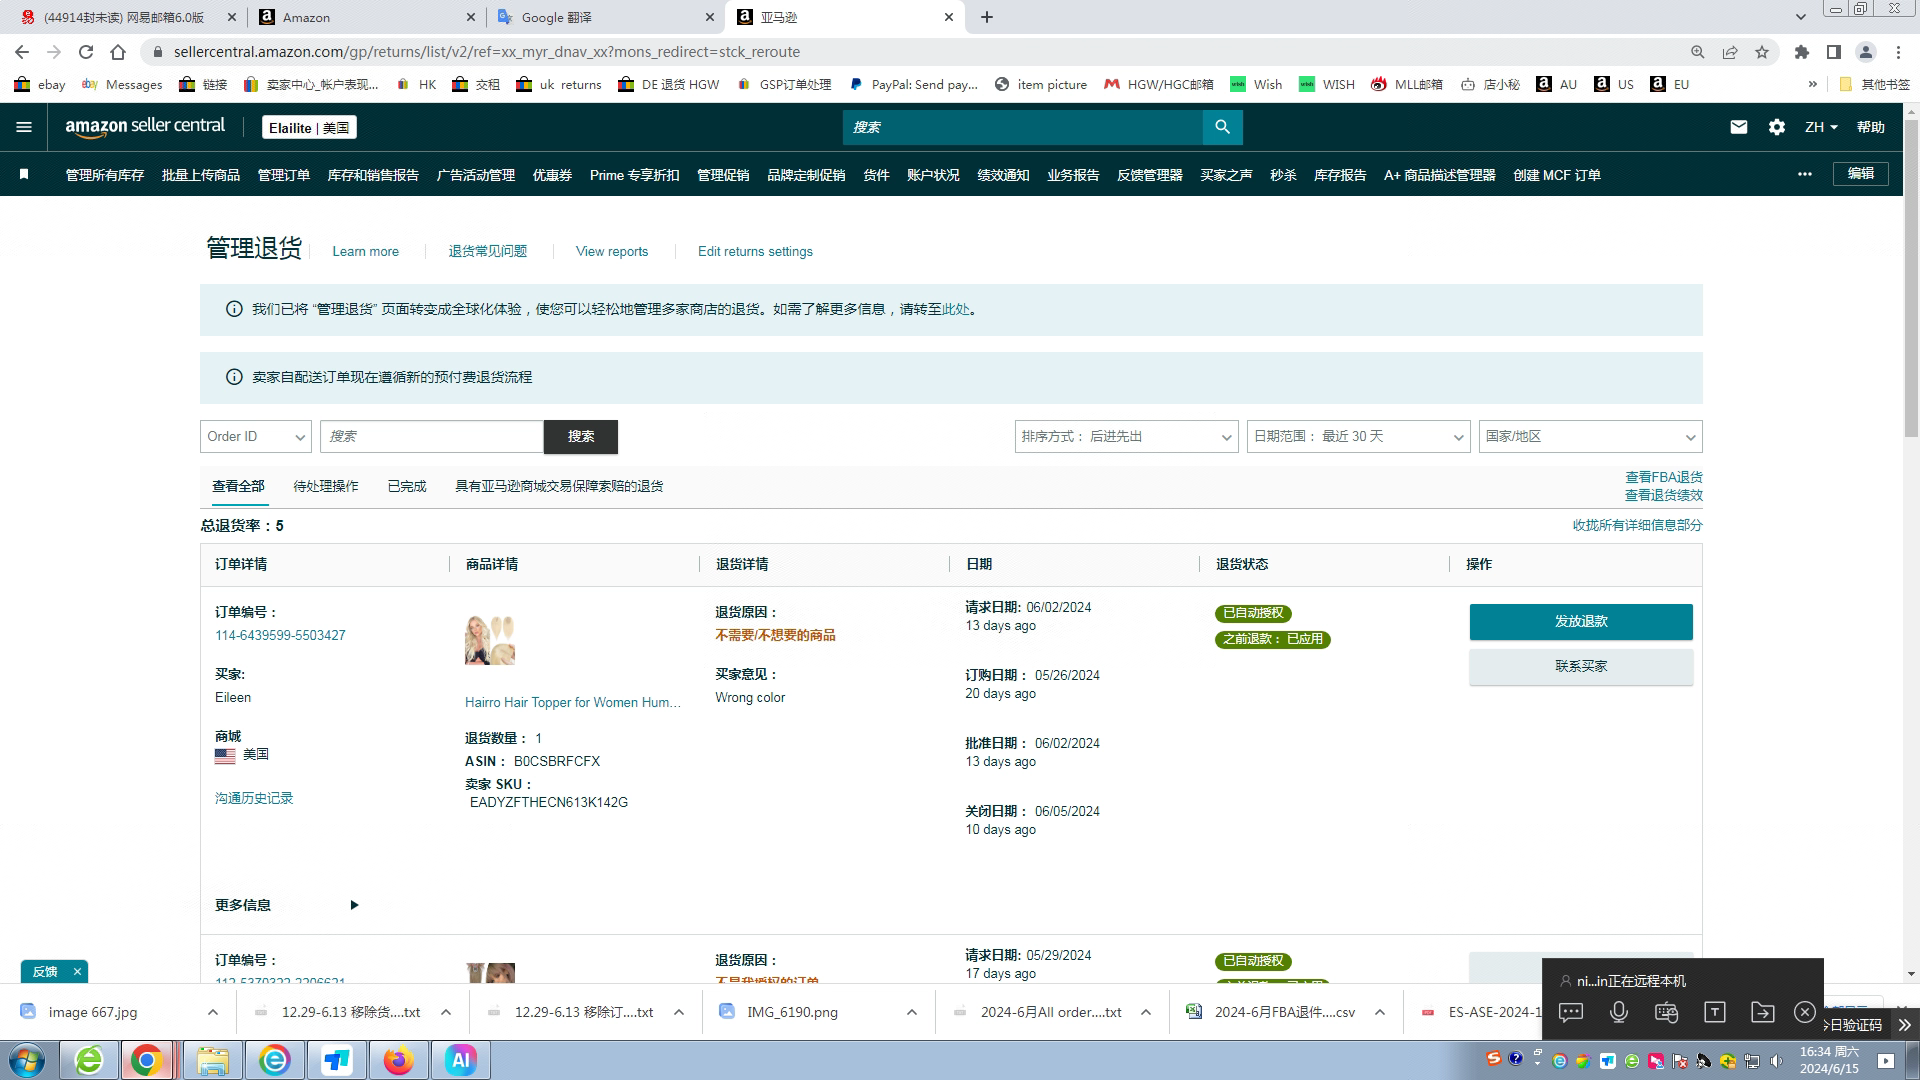1920x1080 pixels.
Task: Open the Seller Central hamburger menu
Action: click(24, 127)
